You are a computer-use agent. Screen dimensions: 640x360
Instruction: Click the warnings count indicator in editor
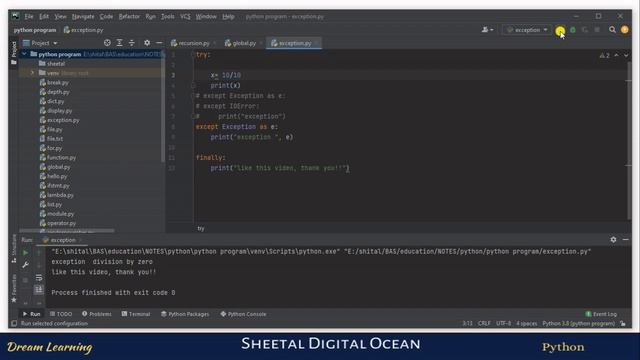(604, 56)
